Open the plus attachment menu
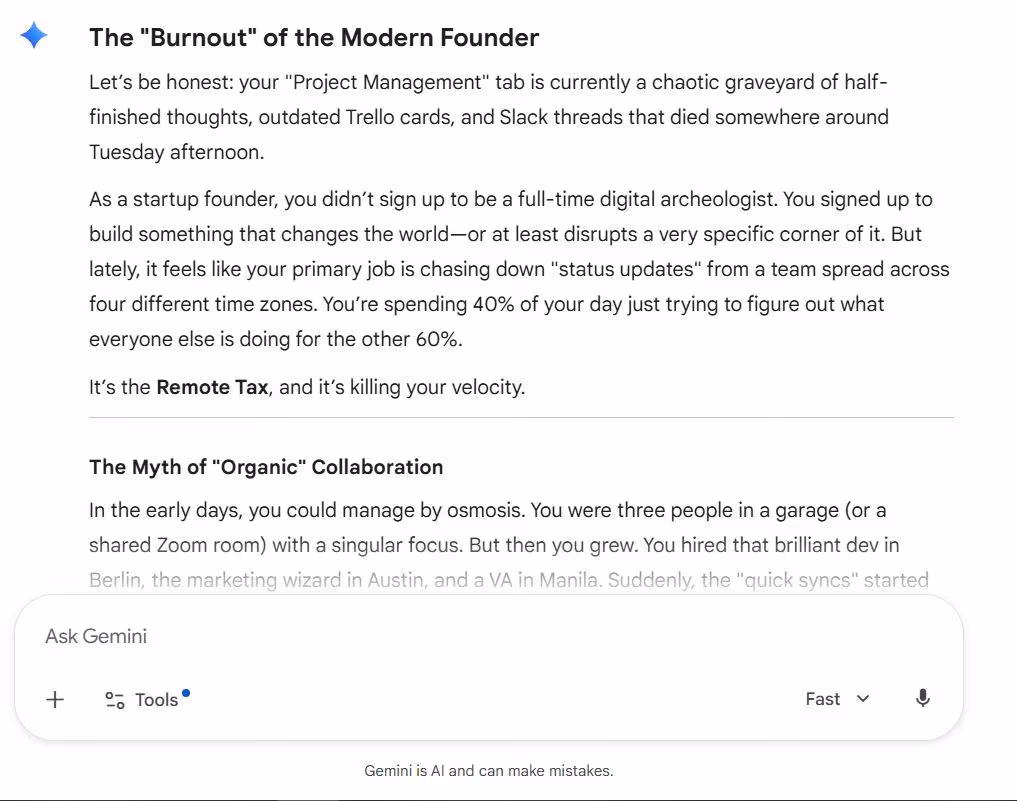This screenshot has width=1017, height=801. [x=55, y=700]
